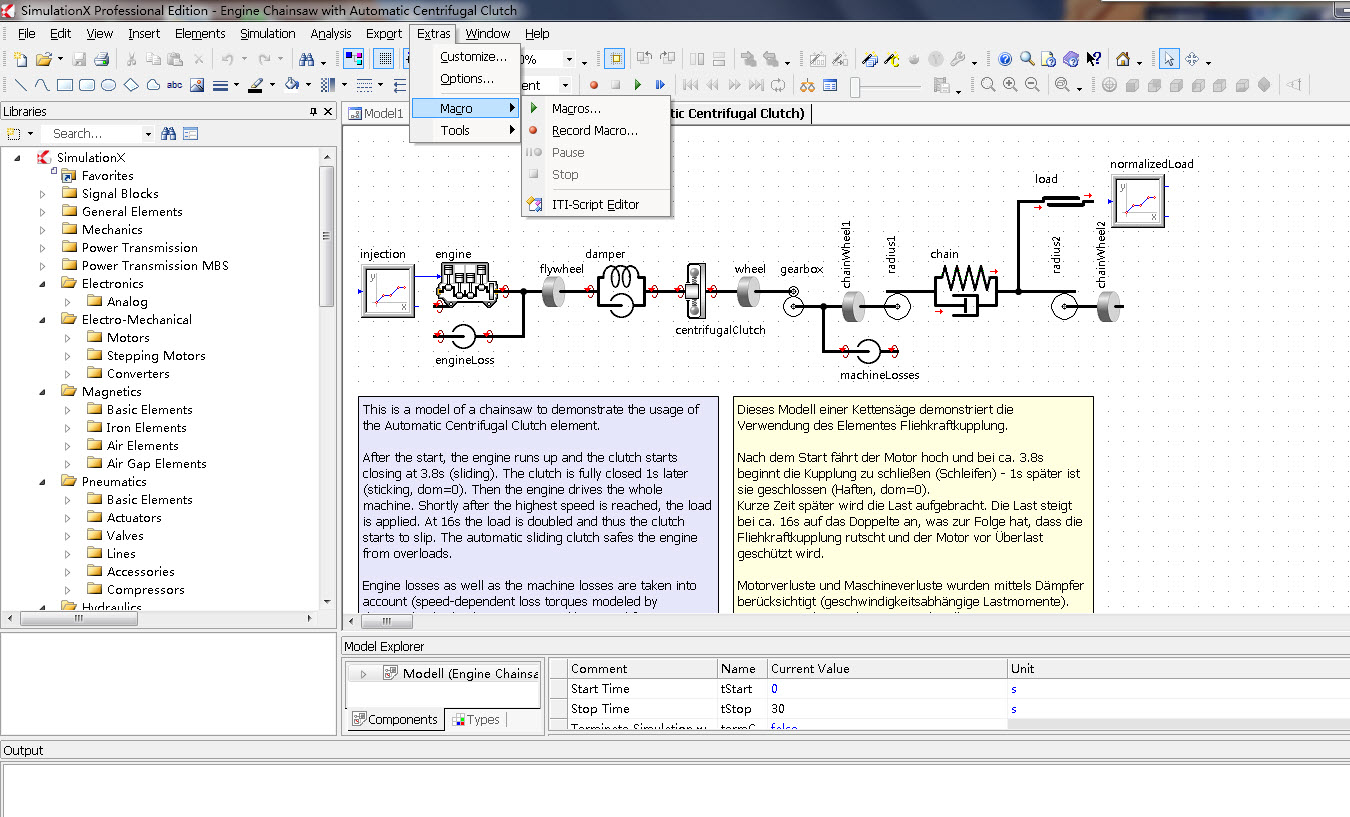Click the blue help question mark icon
The width and height of the screenshot is (1350, 817).
pyautogui.click(x=1005, y=60)
